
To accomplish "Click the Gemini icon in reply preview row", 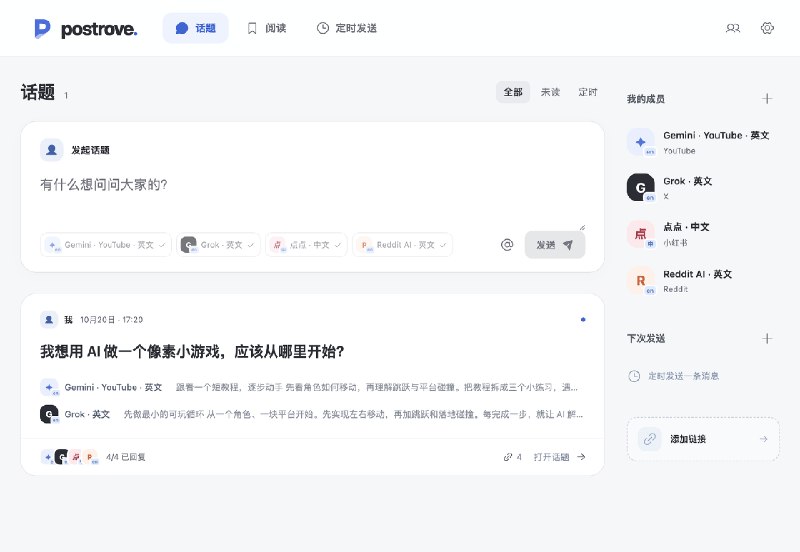I will click(49, 387).
